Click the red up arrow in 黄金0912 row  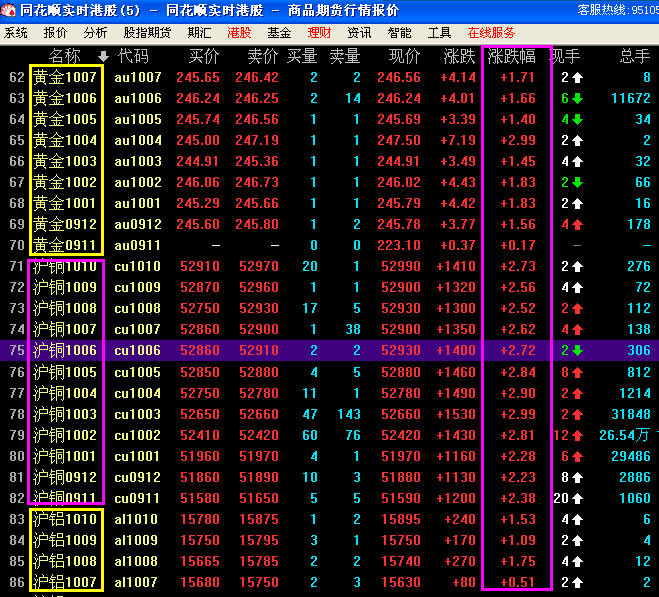[x=578, y=224]
